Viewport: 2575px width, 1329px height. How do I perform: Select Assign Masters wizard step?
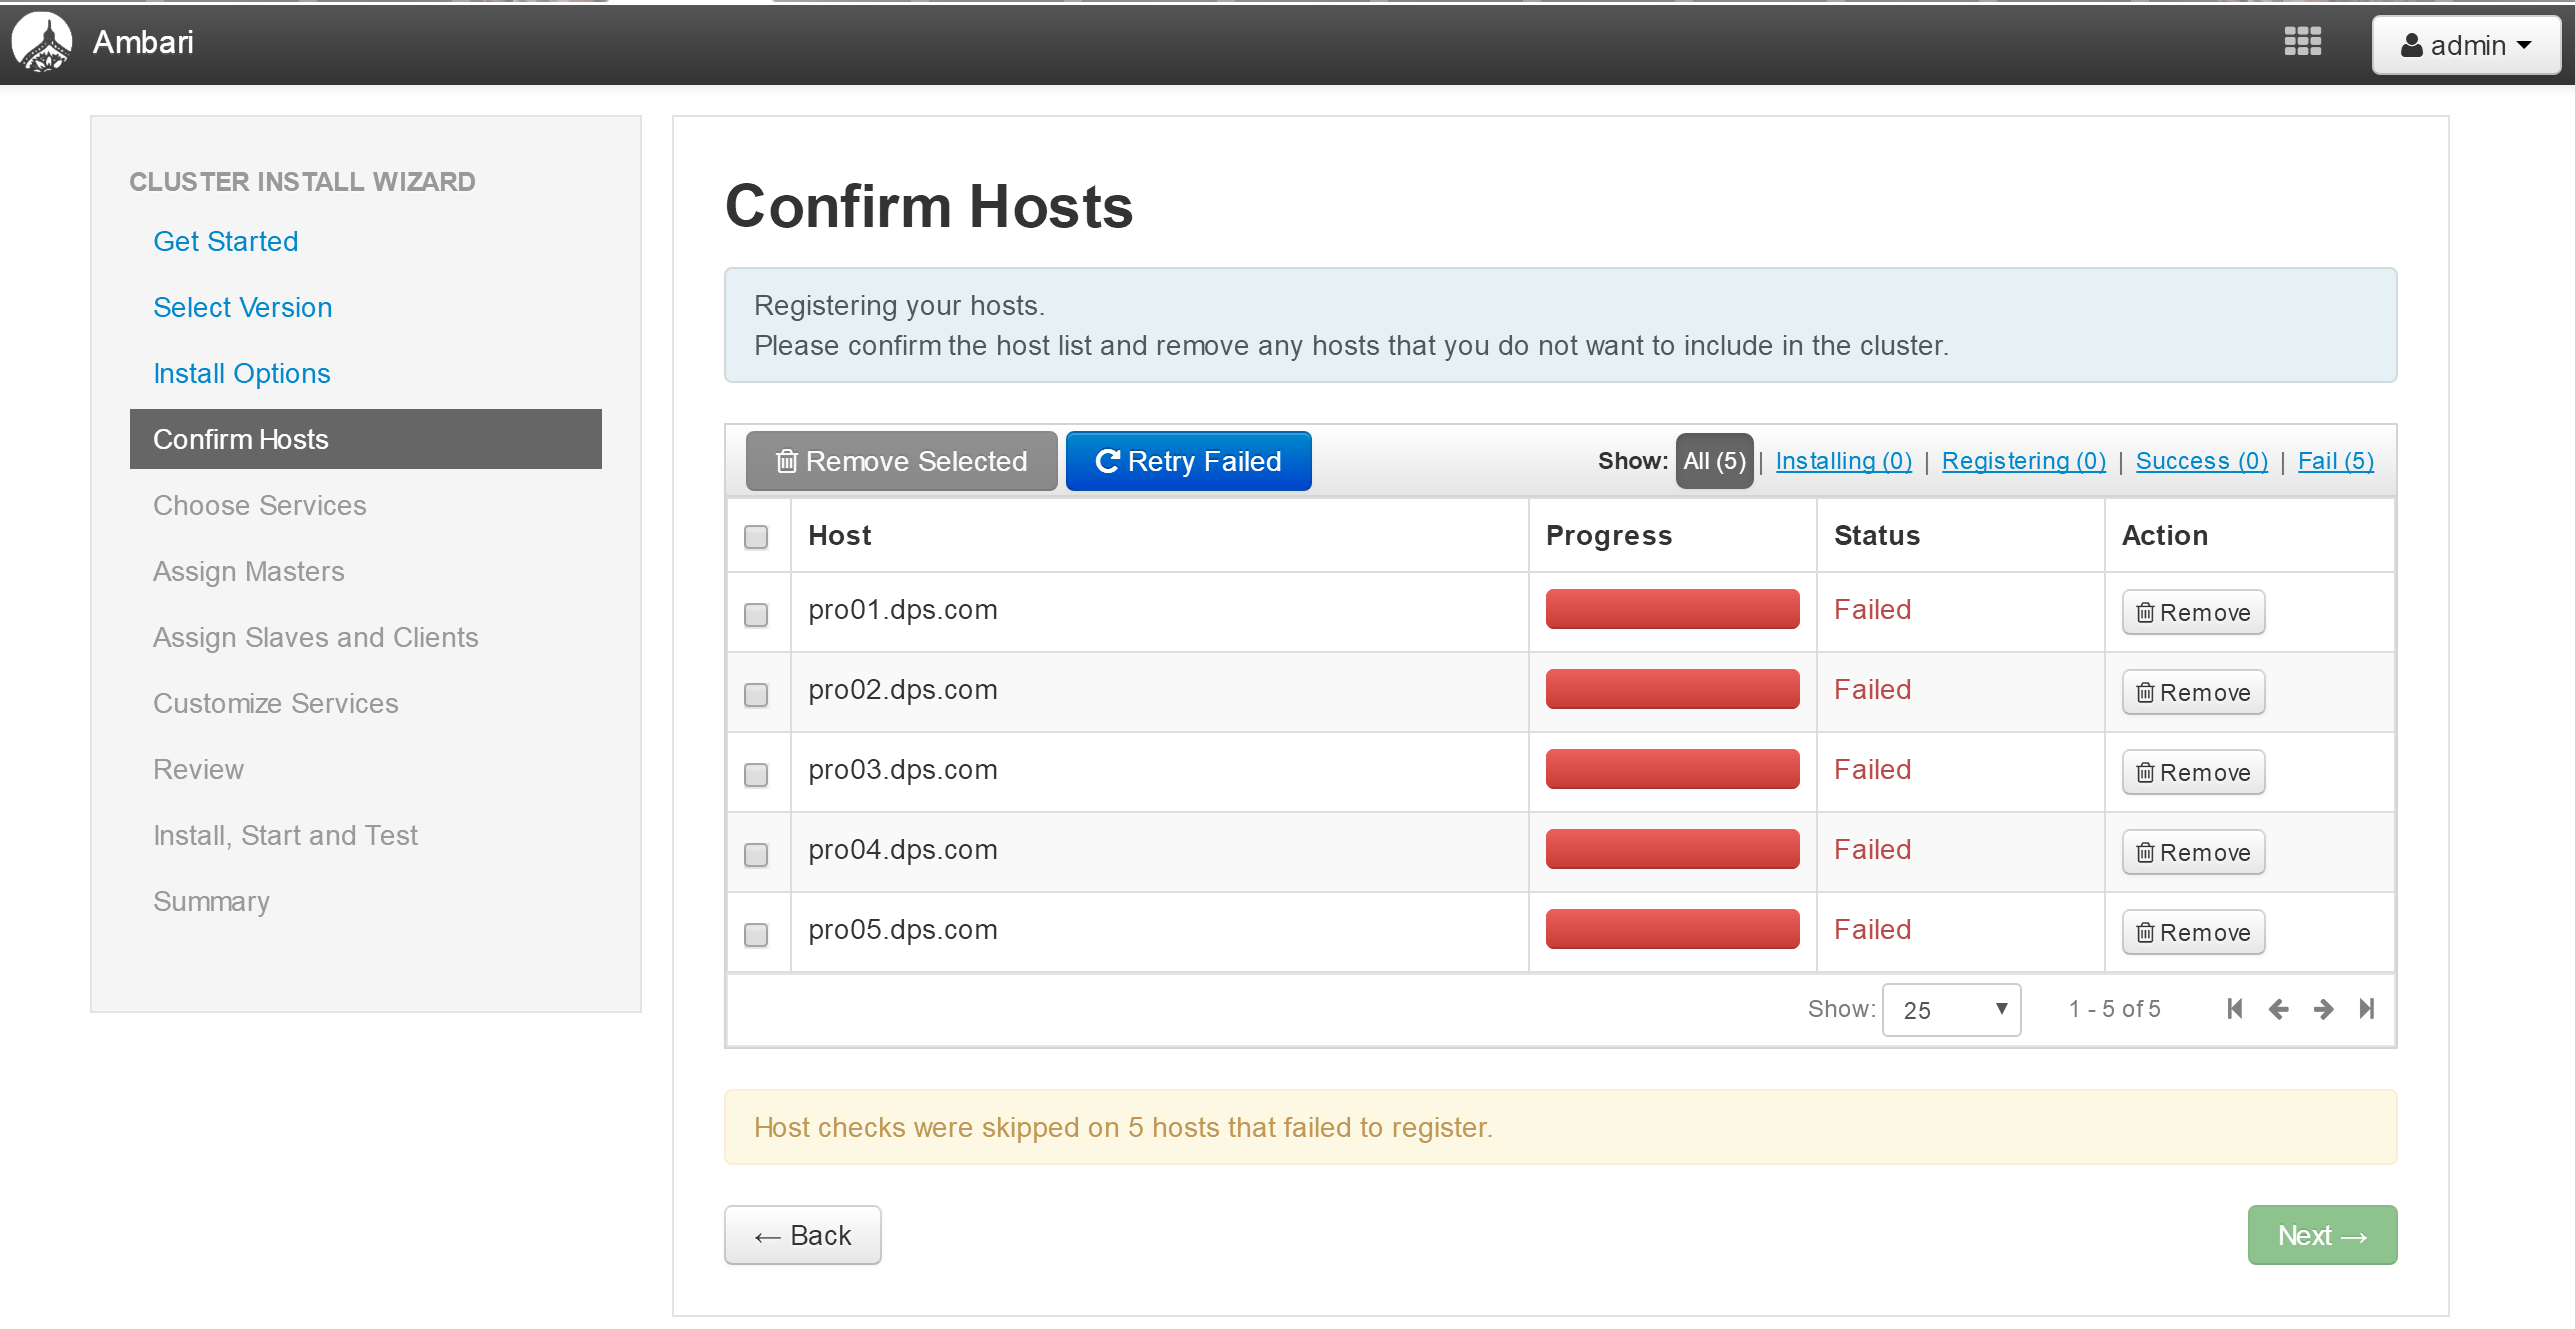(x=249, y=571)
